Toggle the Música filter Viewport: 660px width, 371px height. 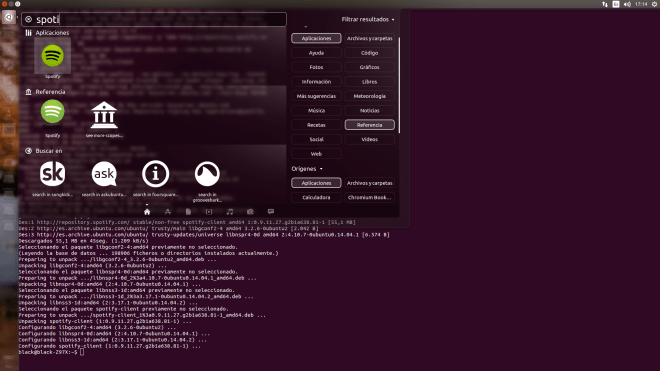pyautogui.click(x=316, y=110)
